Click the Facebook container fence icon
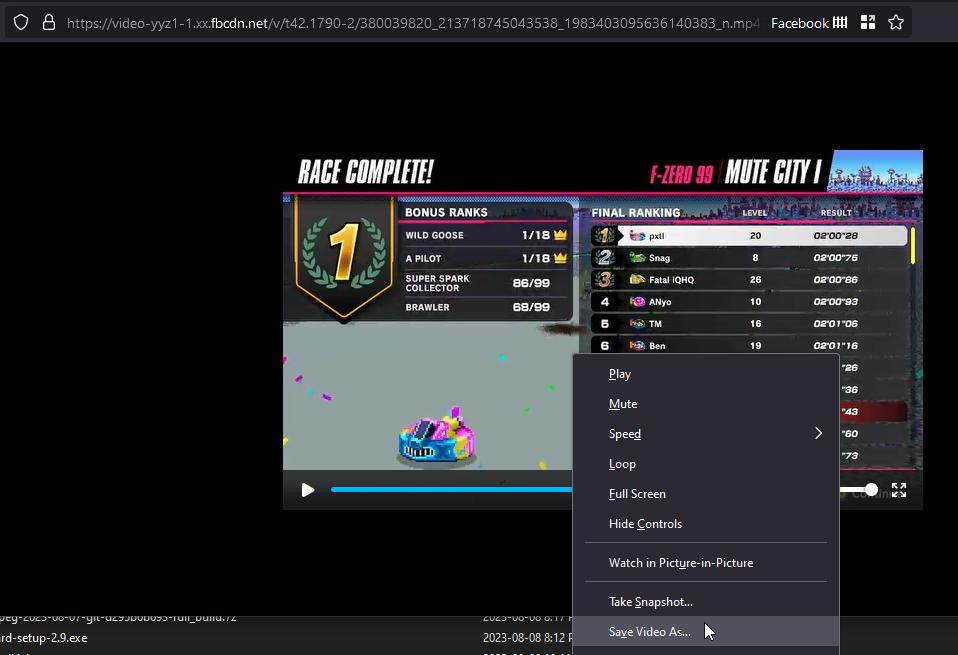 [840, 22]
